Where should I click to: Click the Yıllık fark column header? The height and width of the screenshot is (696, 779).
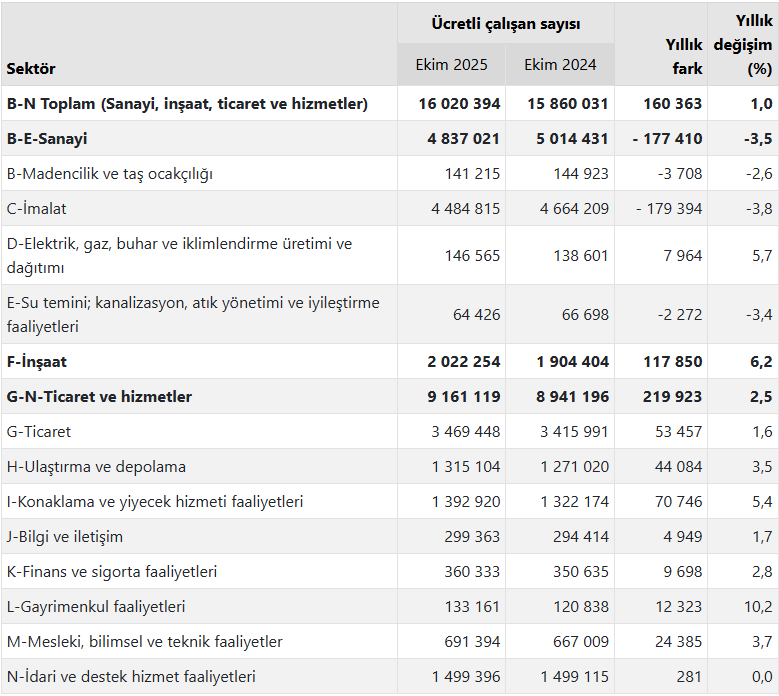point(684,56)
